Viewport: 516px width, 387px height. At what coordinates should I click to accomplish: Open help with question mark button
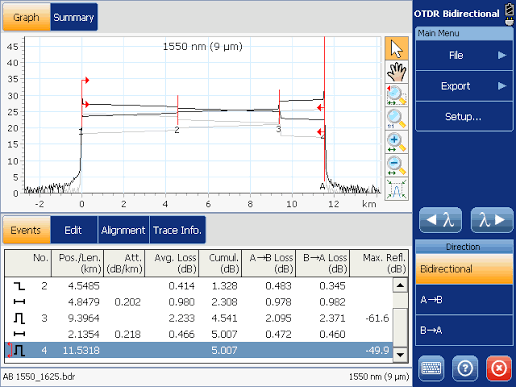pyautogui.click(x=465, y=368)
